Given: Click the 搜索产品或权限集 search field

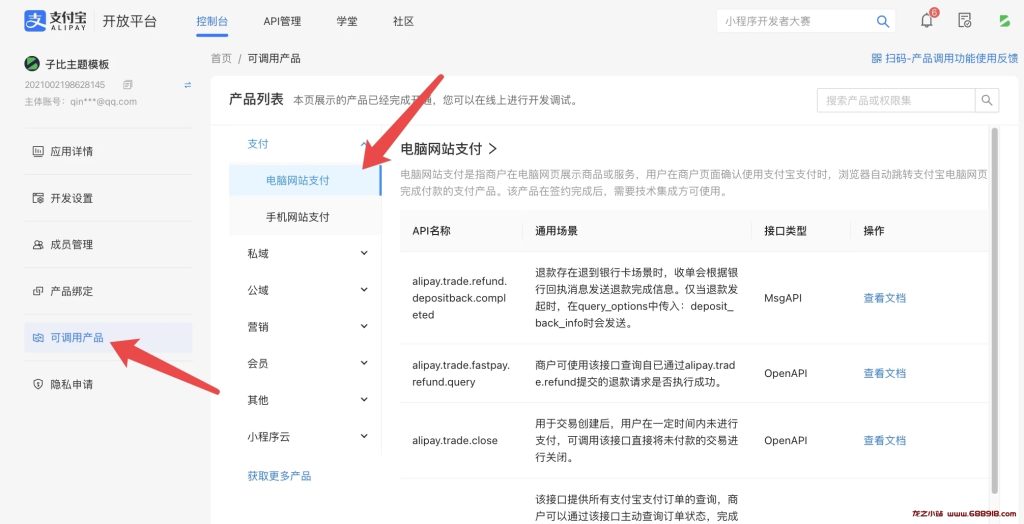Looking at the screenshot, I should click(896, 101).
